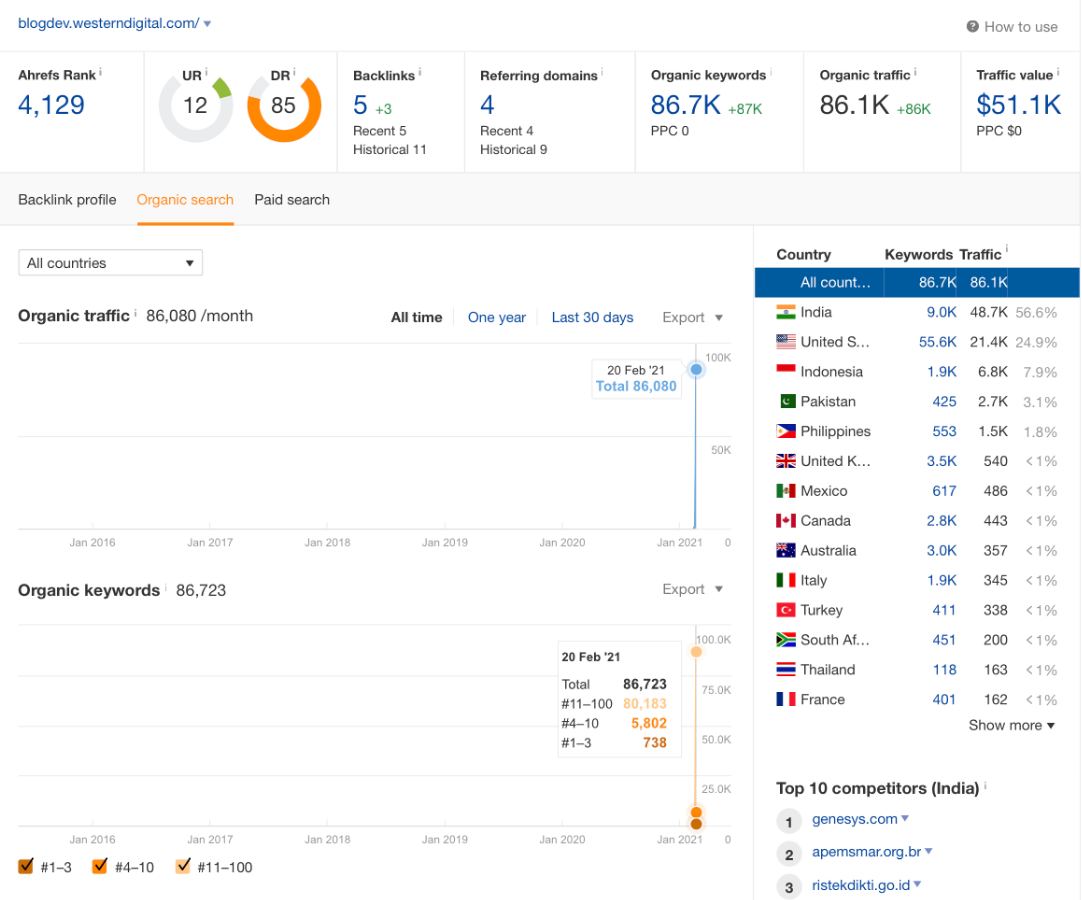
Task: Open the blogdev.westerndigital.com URL dropdown
Action: point(207,23)
